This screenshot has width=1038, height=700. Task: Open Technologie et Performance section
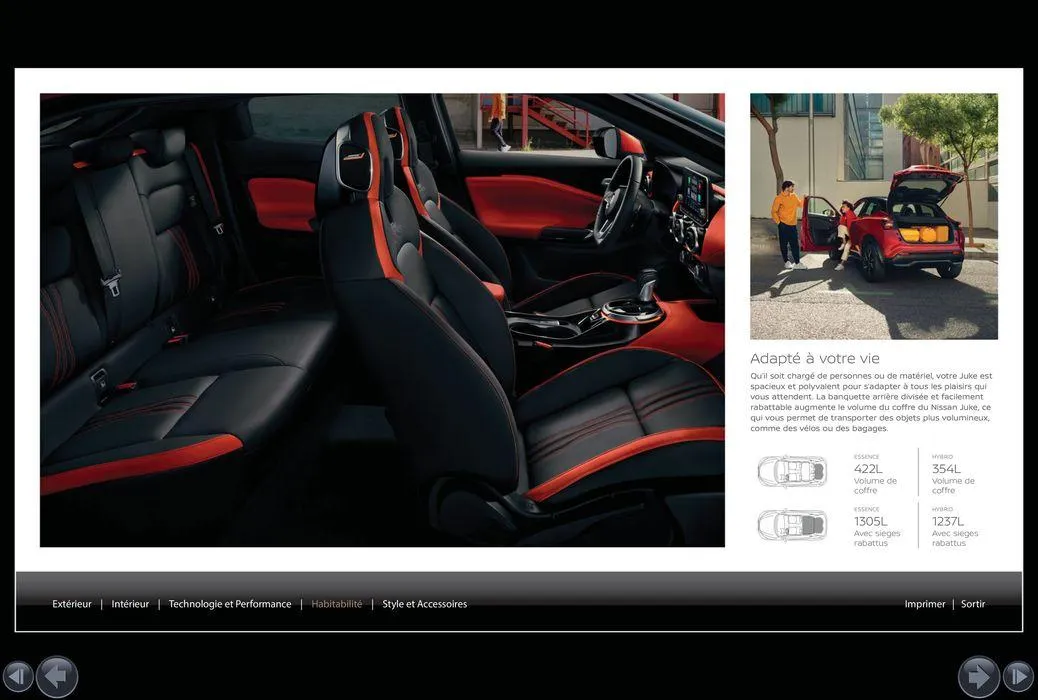tap(230, 604)
